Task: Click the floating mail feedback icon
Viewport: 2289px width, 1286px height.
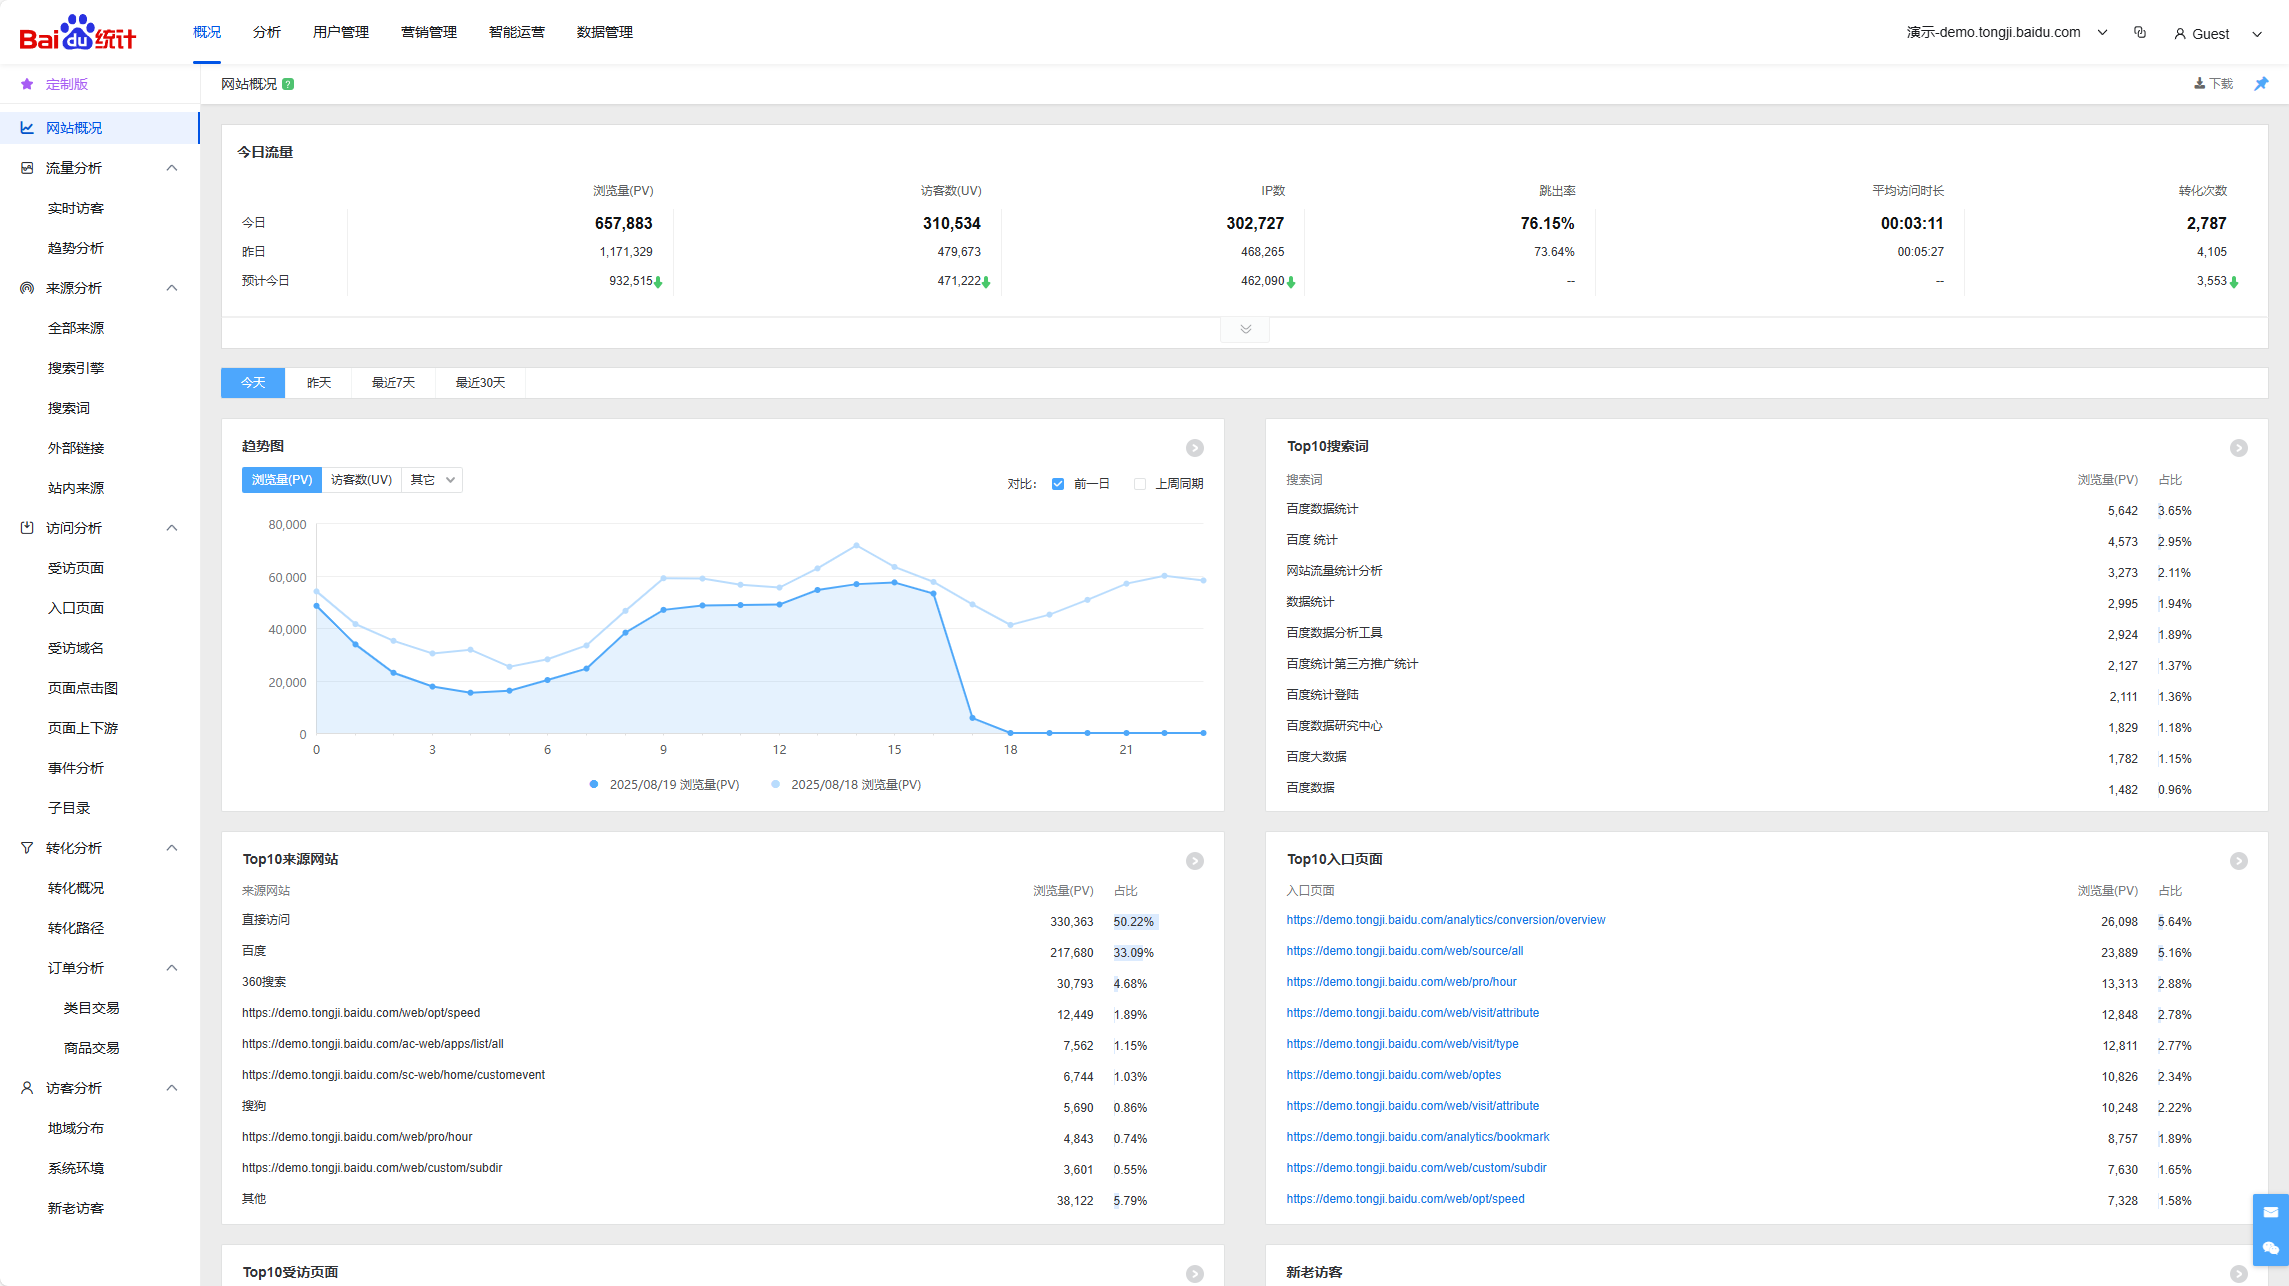Action: [x=2271, y=1212]
